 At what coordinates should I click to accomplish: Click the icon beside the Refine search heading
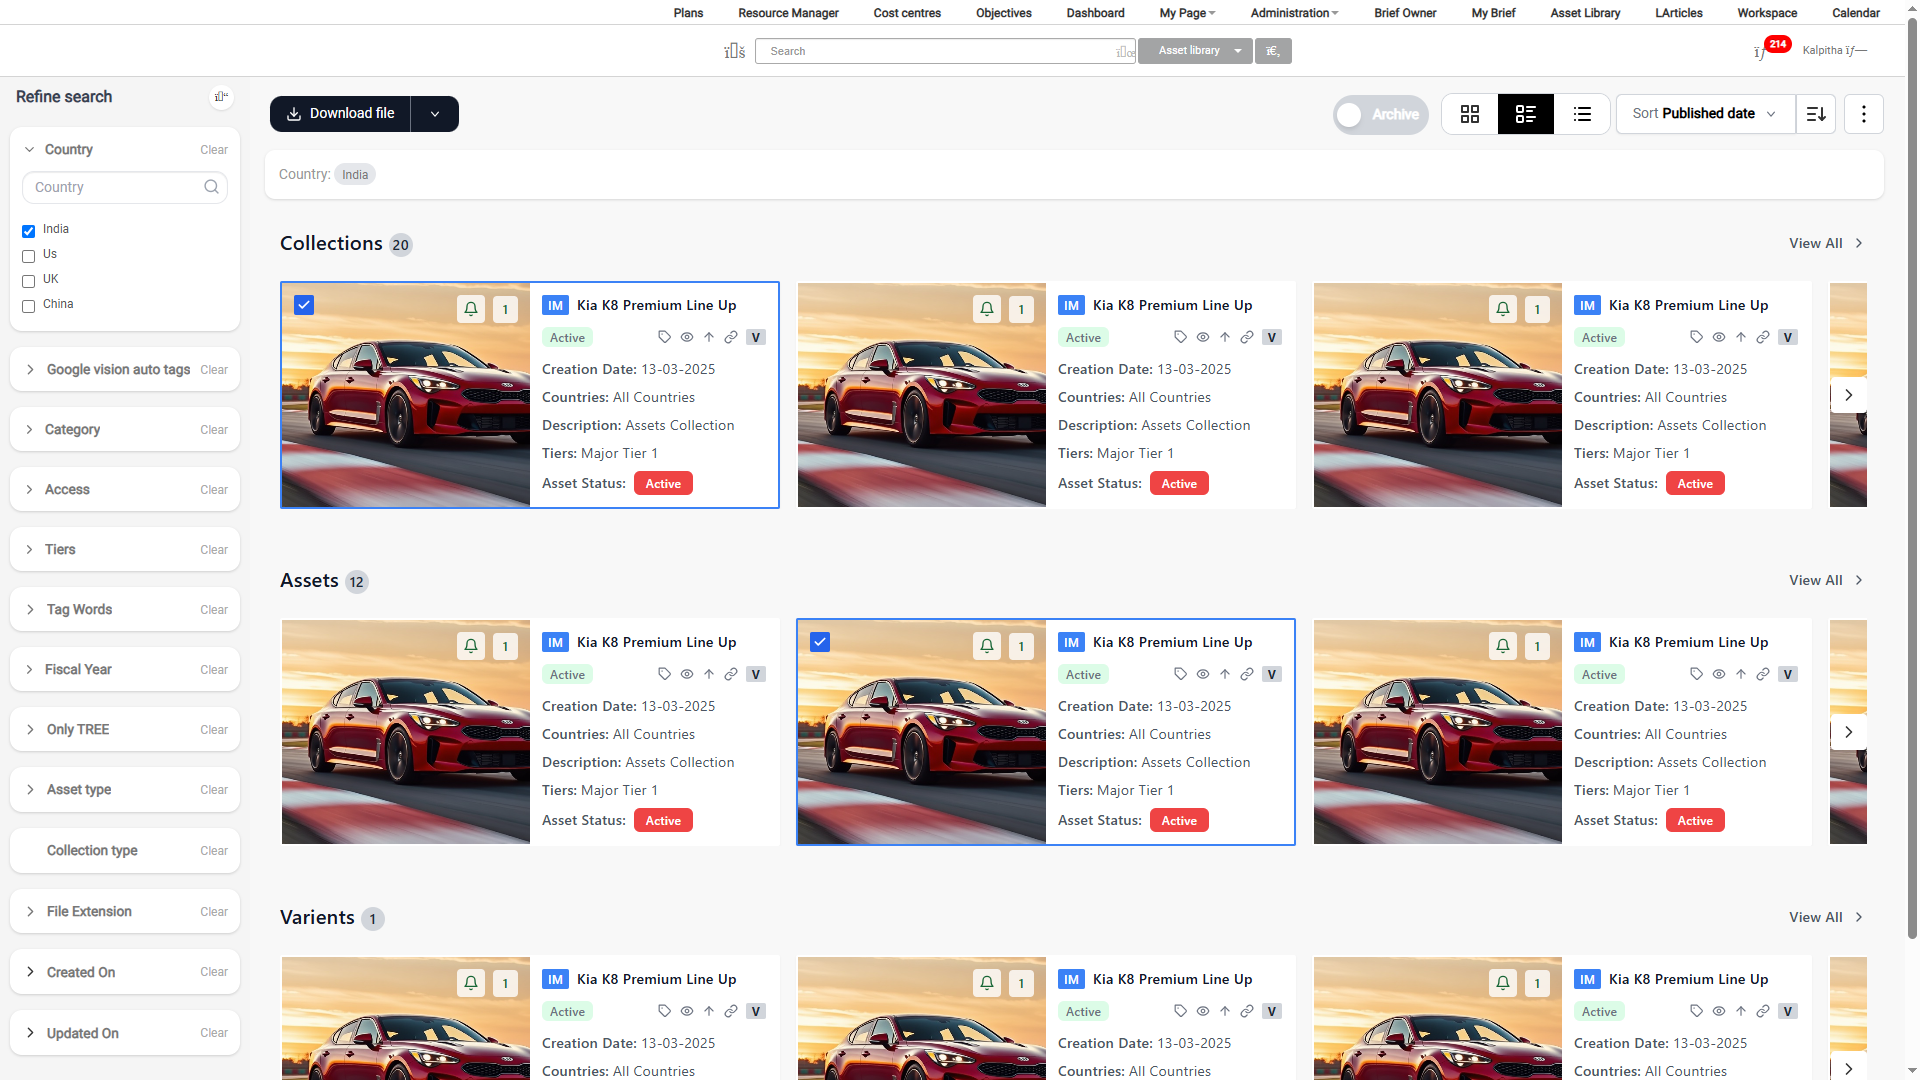pyautogui.click(x=221, y=97)
